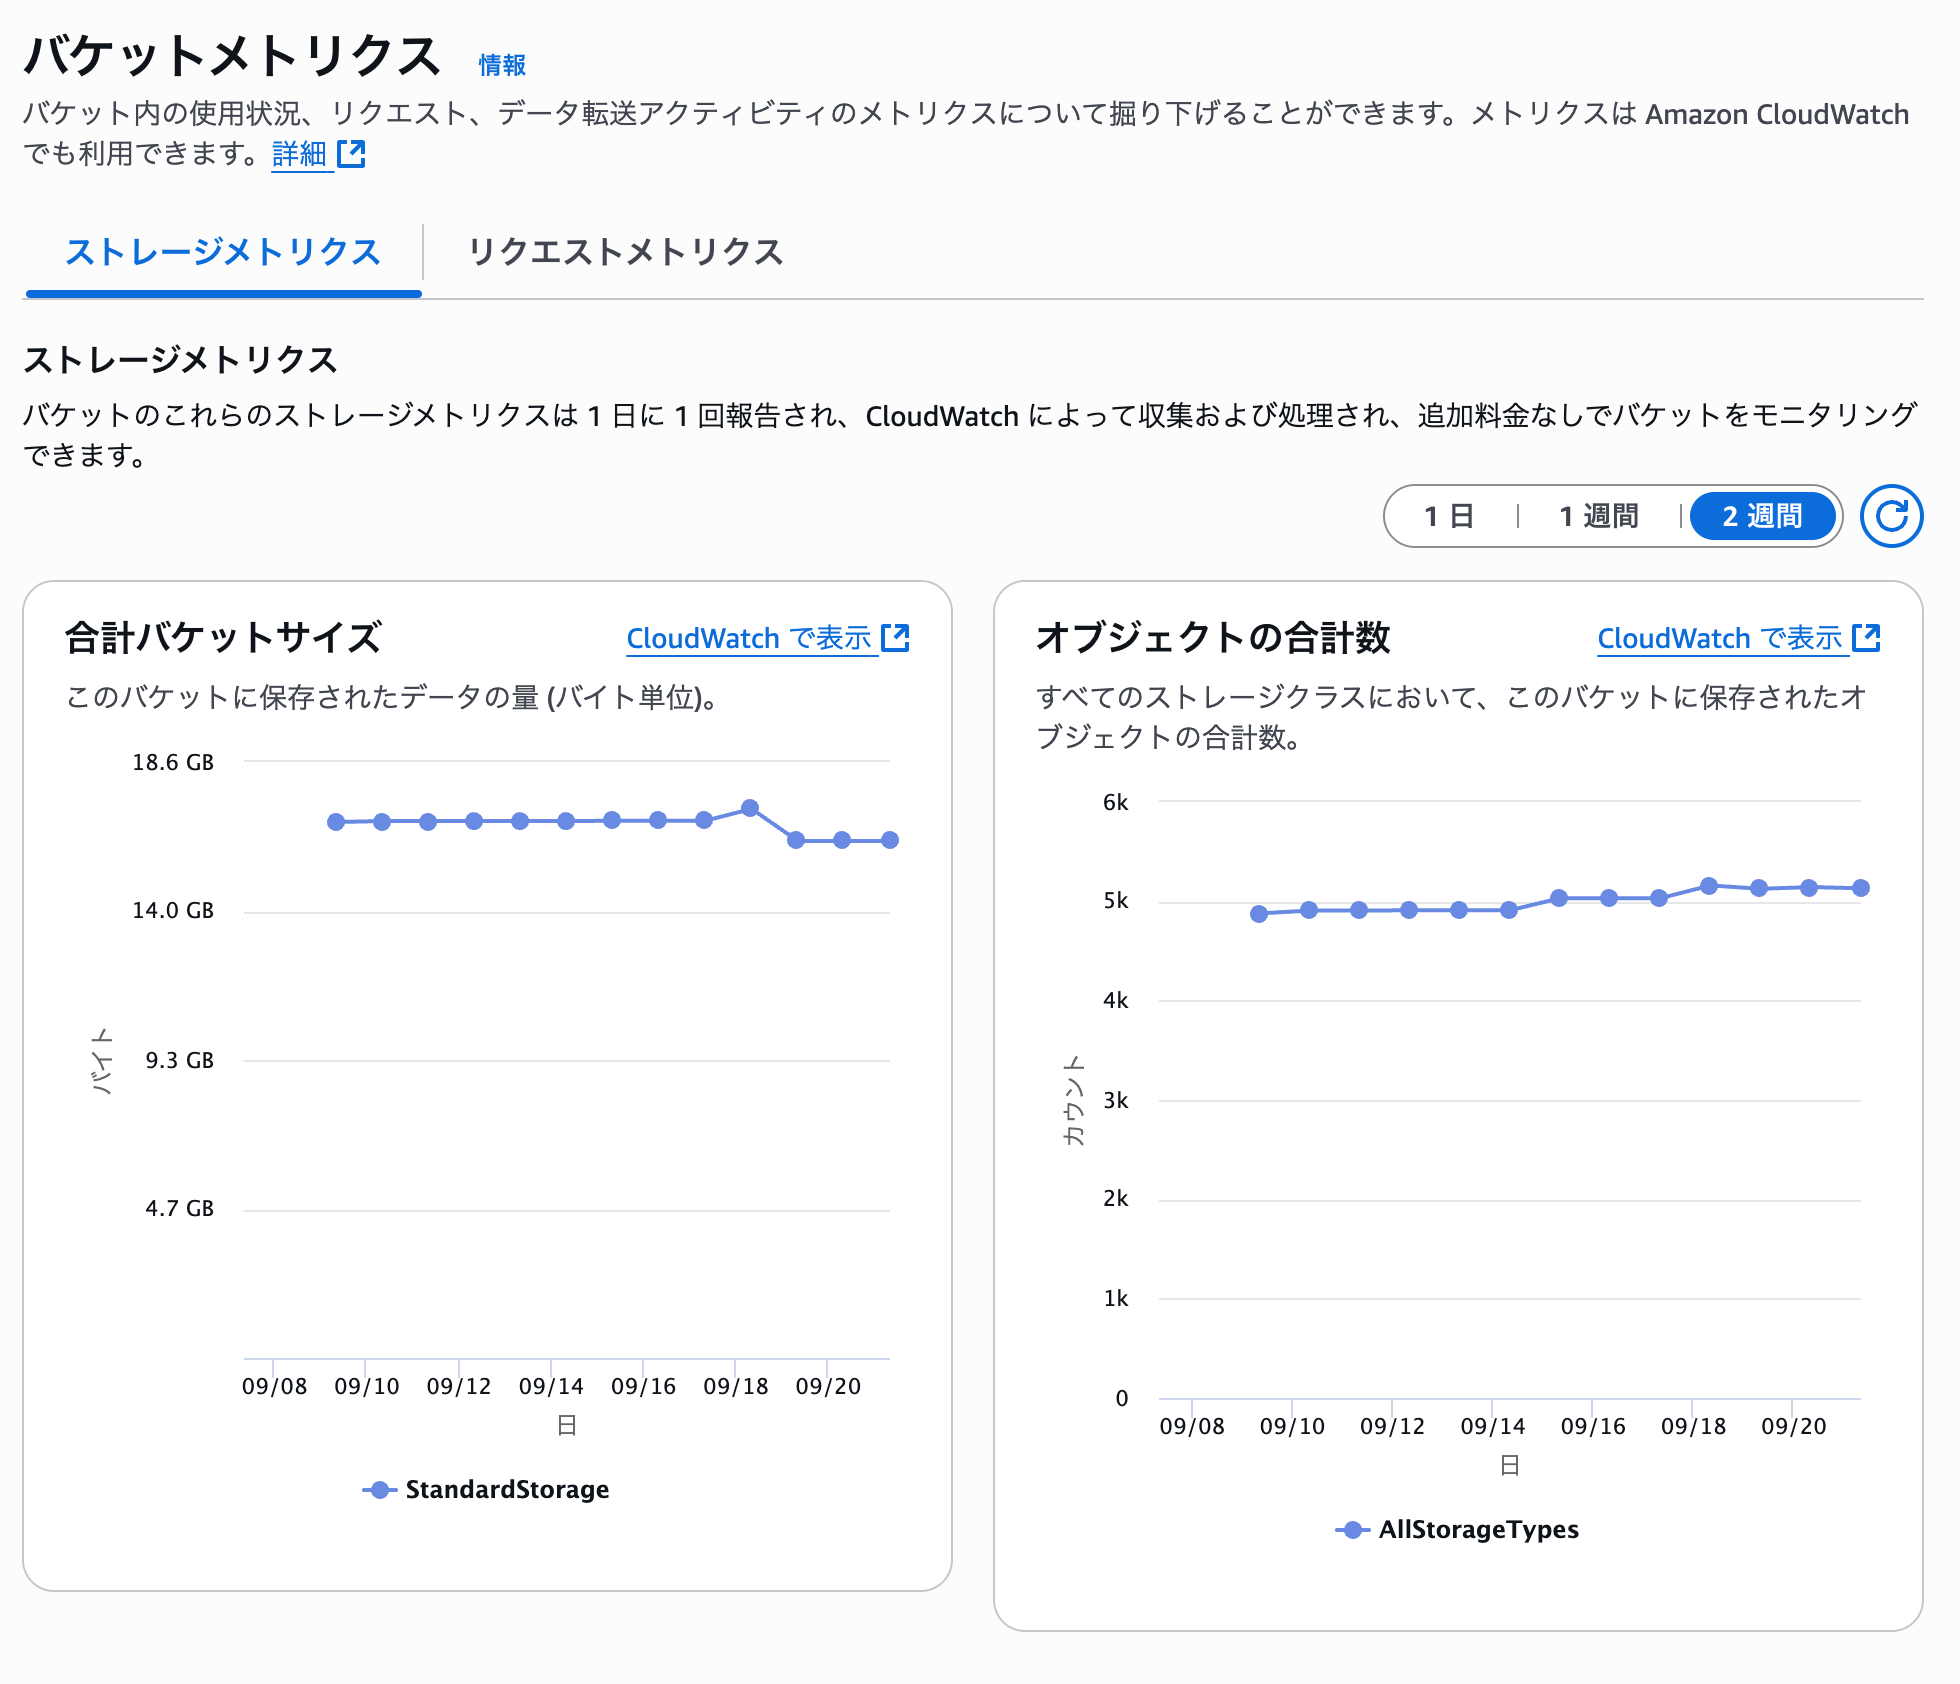This screenshot has height=1684, width=1960.
Task: Select the 1 週間 time range
Action: 1598,516
